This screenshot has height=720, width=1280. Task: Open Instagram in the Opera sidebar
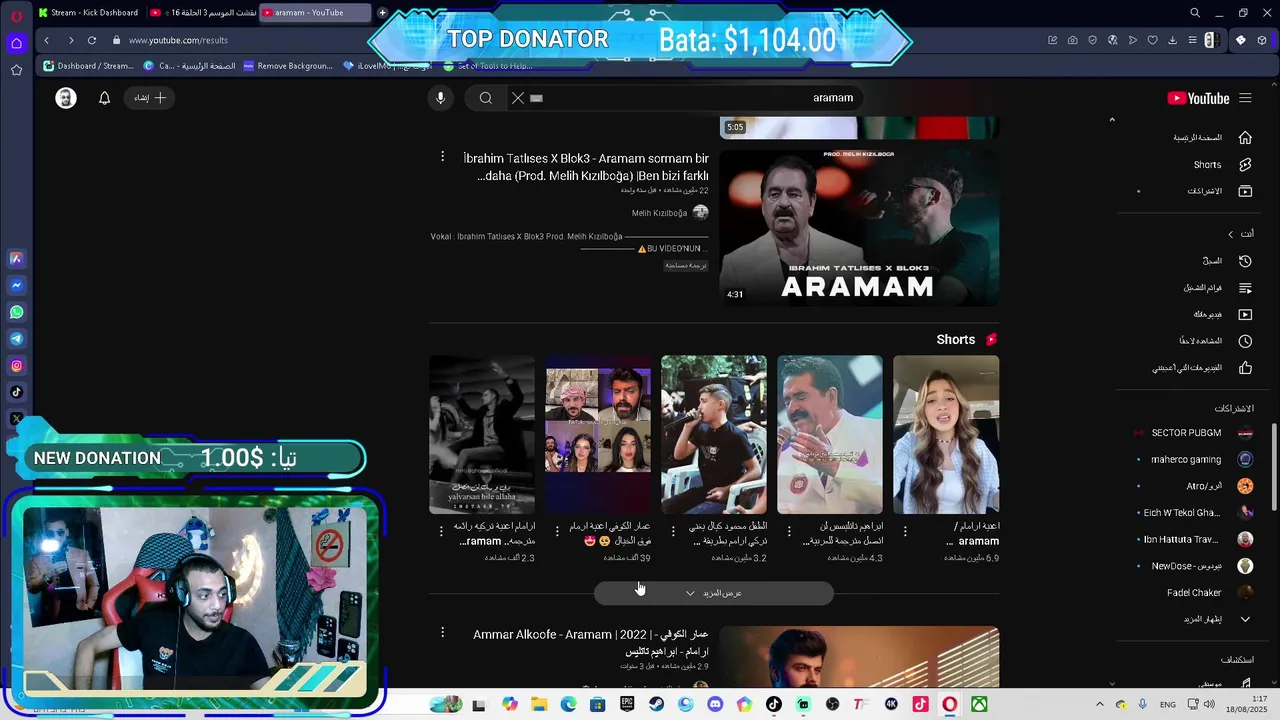point(16,366)
